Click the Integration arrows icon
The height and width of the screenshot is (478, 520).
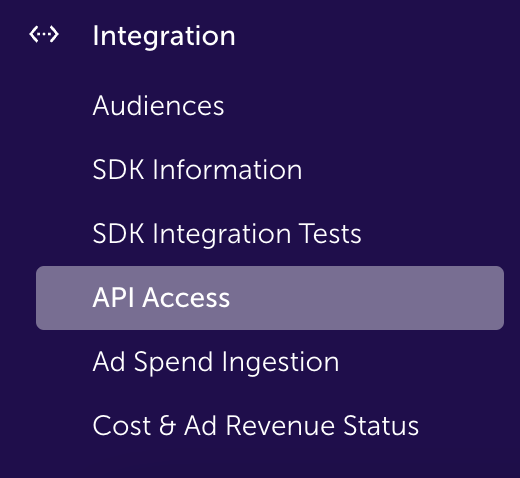pyautogui.click(x=44, y=34)
